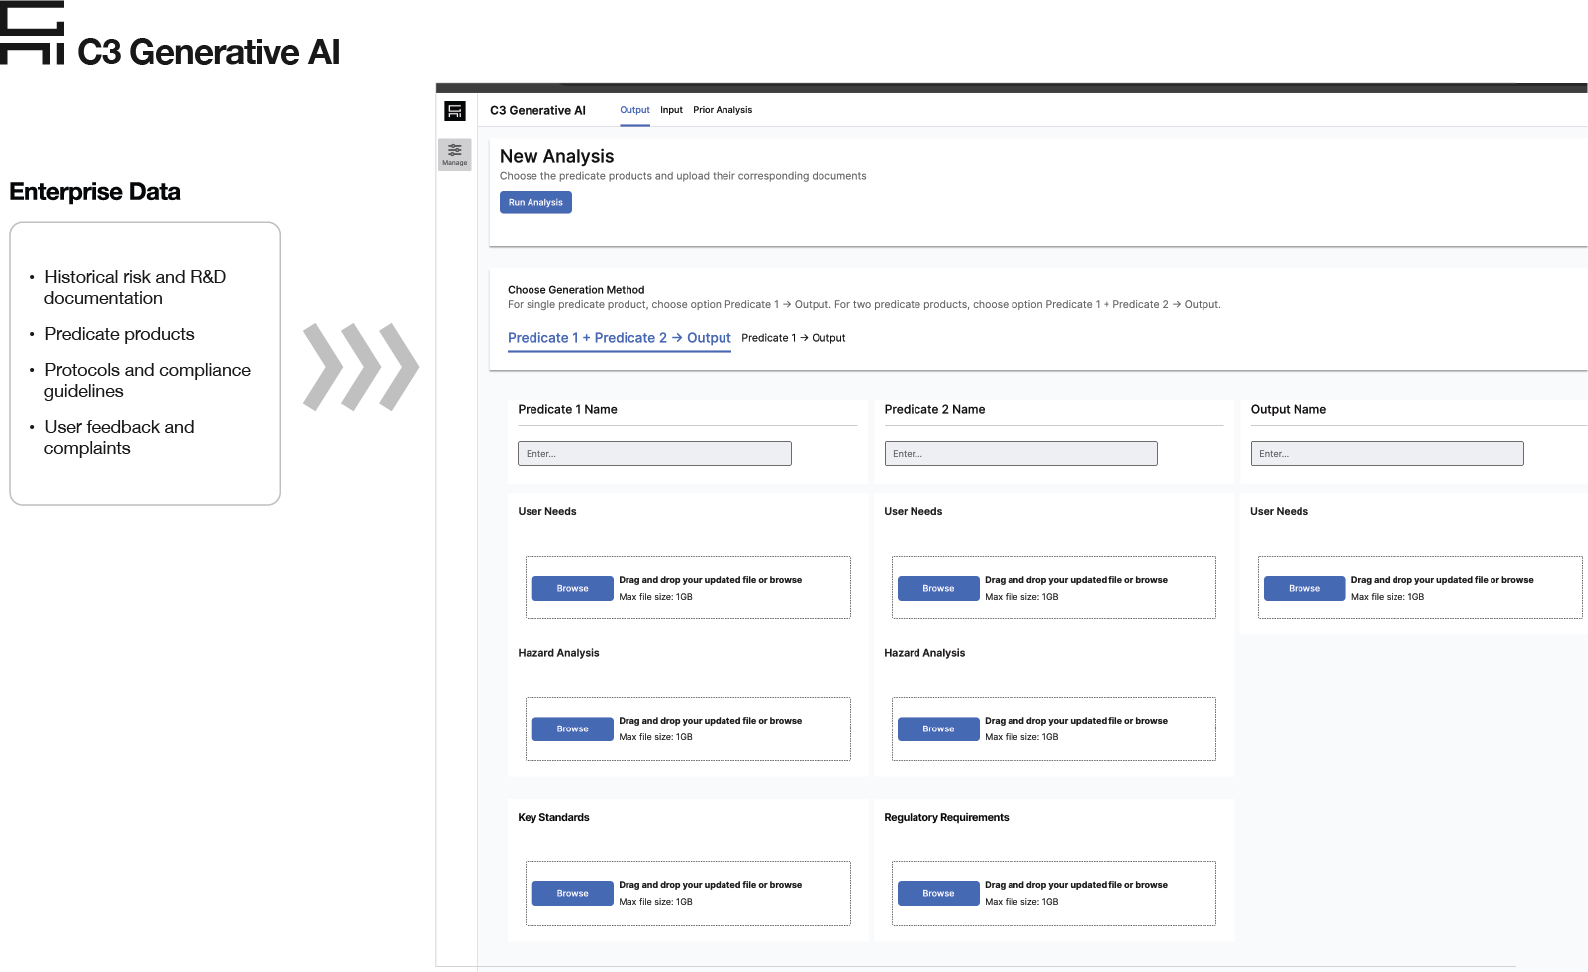Select Predicate 1 + Predicate 2 → Output method

619,338
